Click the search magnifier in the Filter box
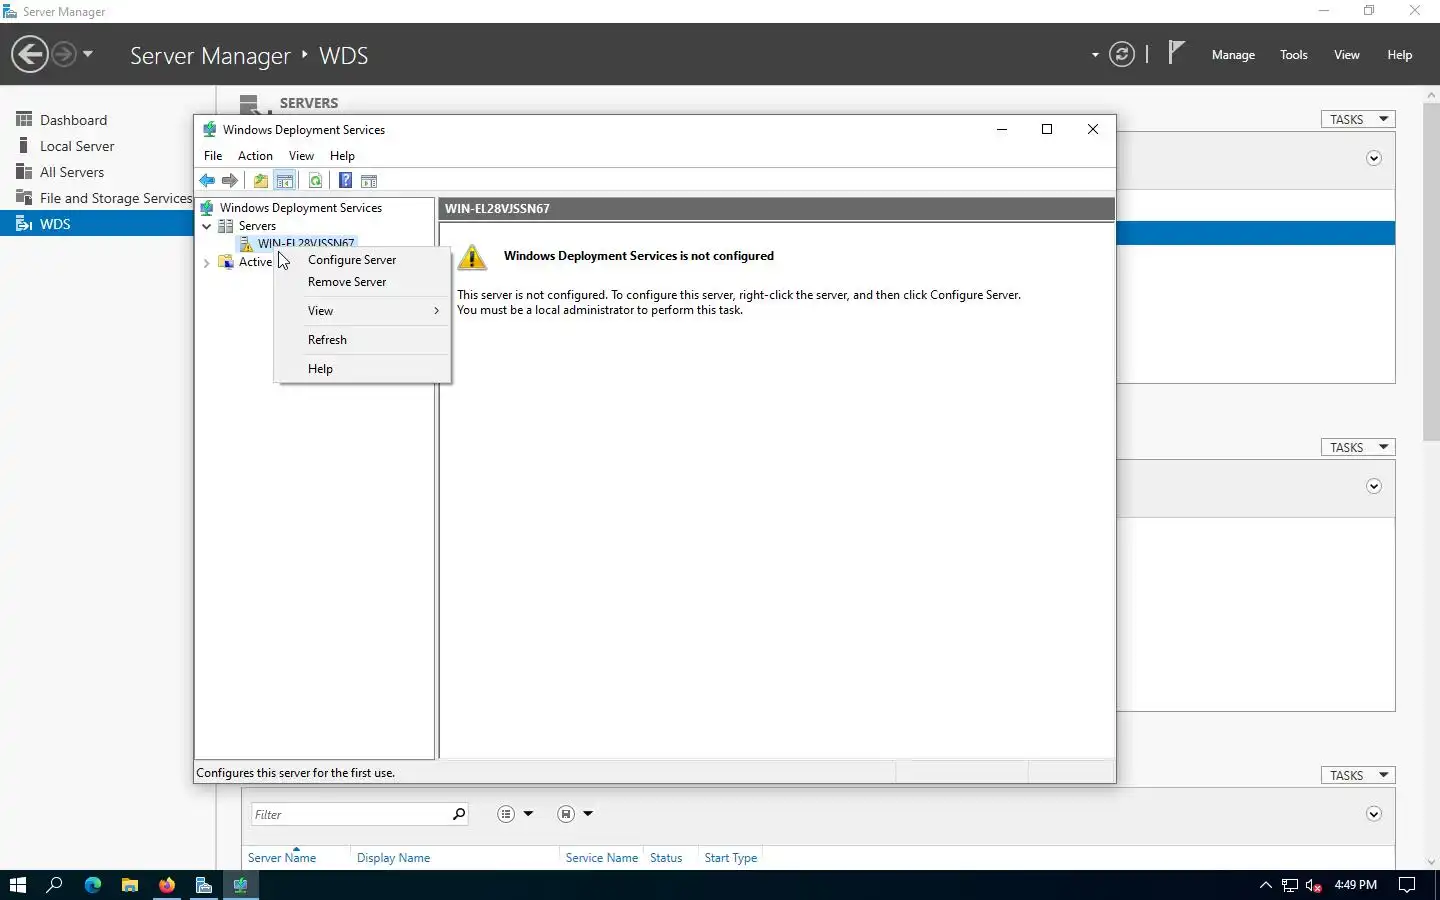This screenshot has height=900, width=1440. click(x=458, y=814)
